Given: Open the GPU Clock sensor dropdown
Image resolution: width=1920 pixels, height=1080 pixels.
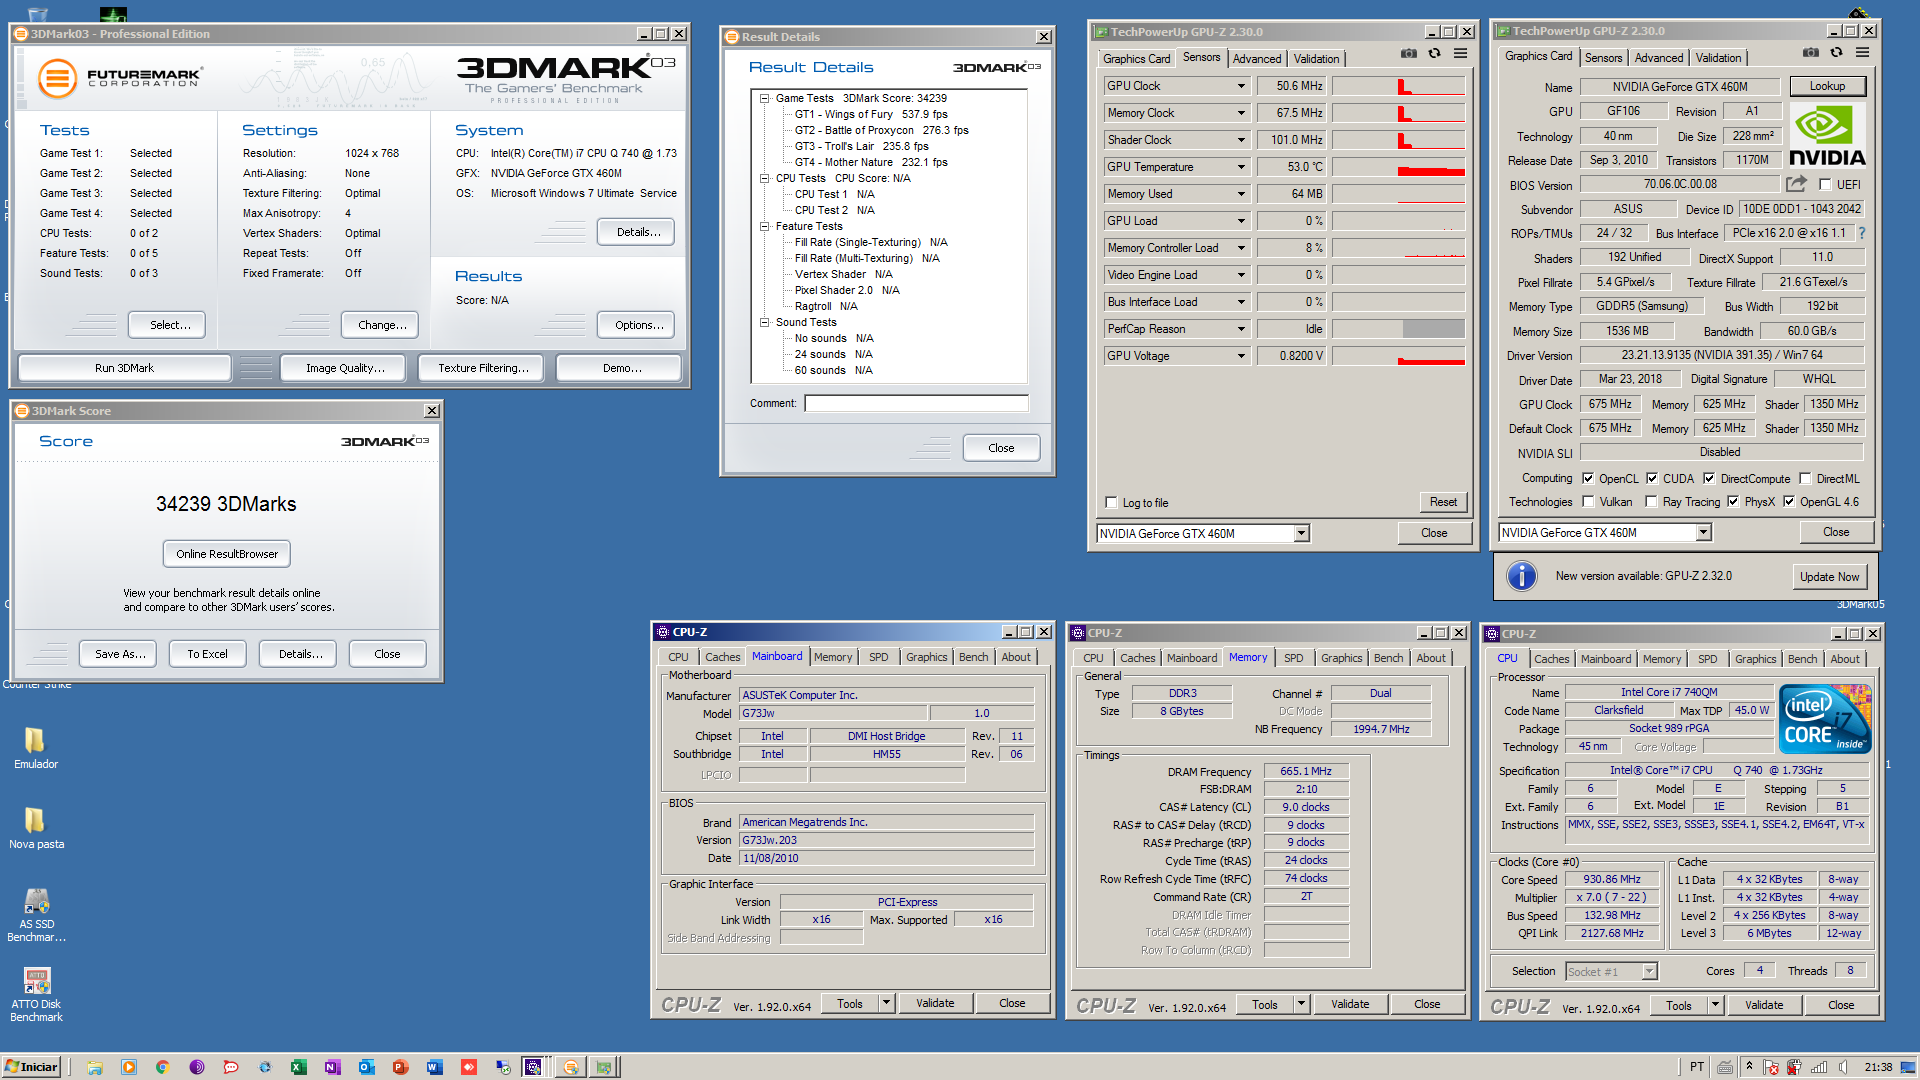Looking at the screenshot, I should click(x=1241, y=86).
